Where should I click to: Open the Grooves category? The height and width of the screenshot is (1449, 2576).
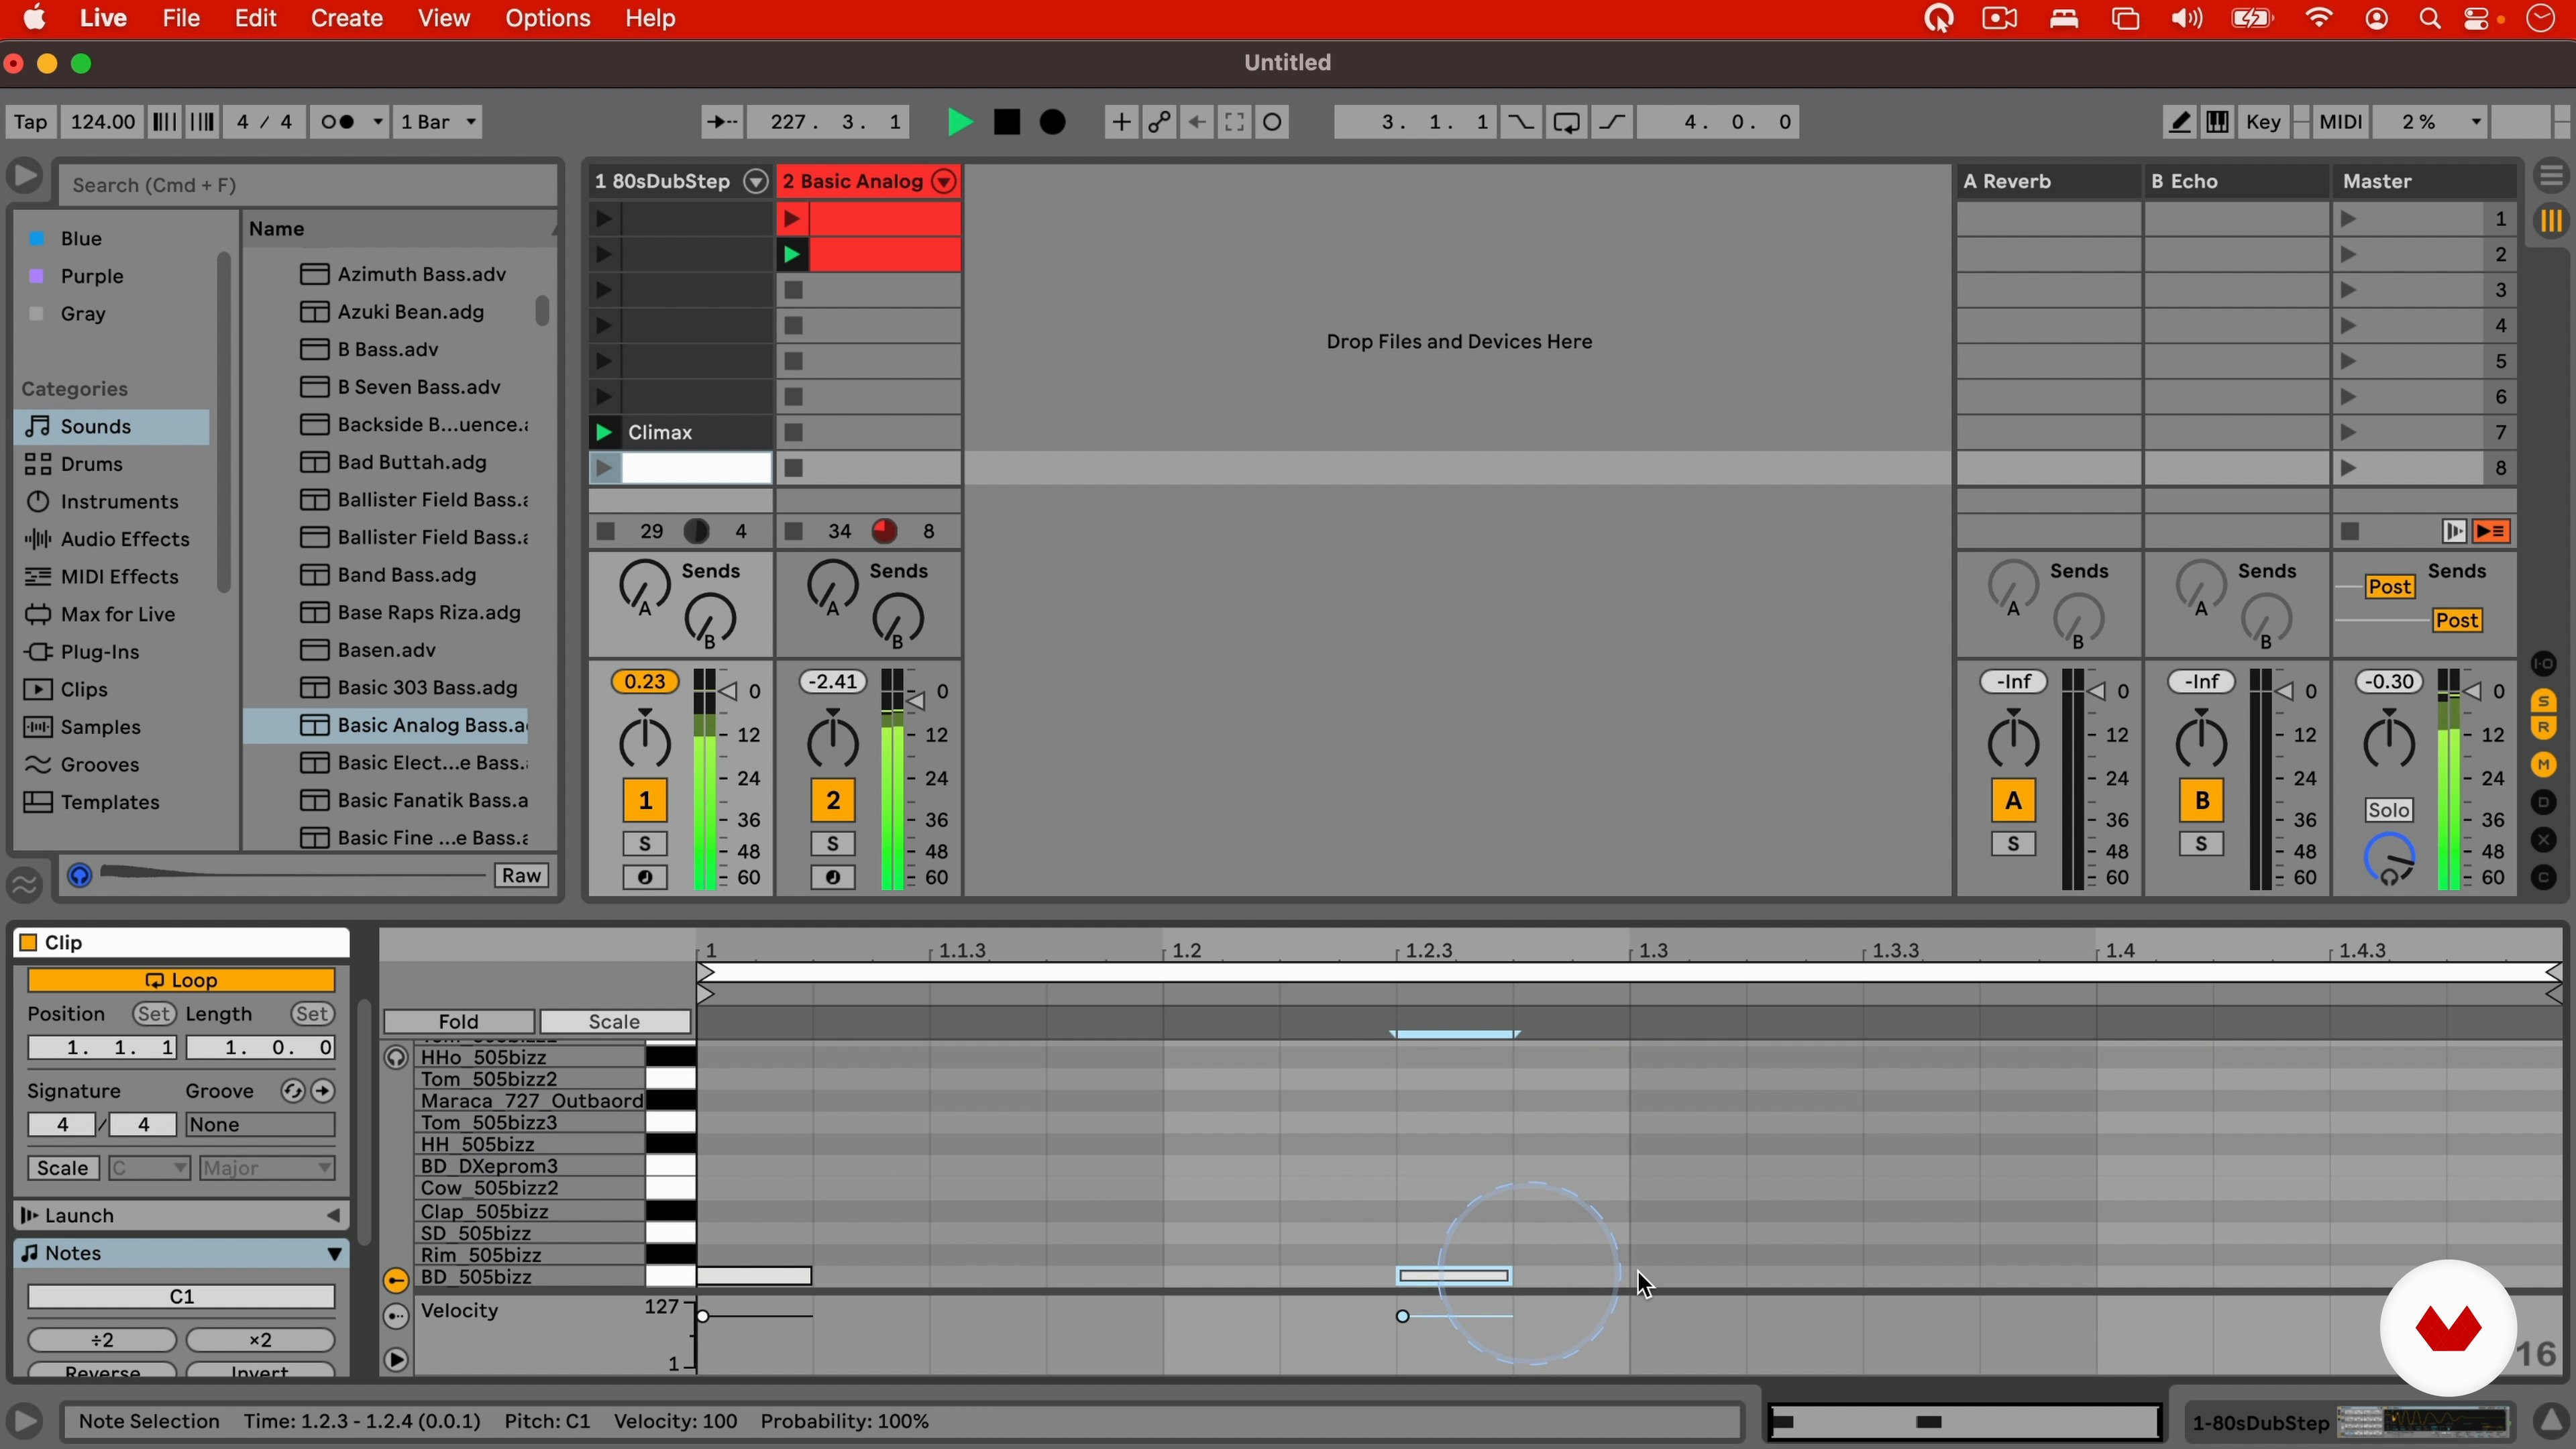click(112, 765)
